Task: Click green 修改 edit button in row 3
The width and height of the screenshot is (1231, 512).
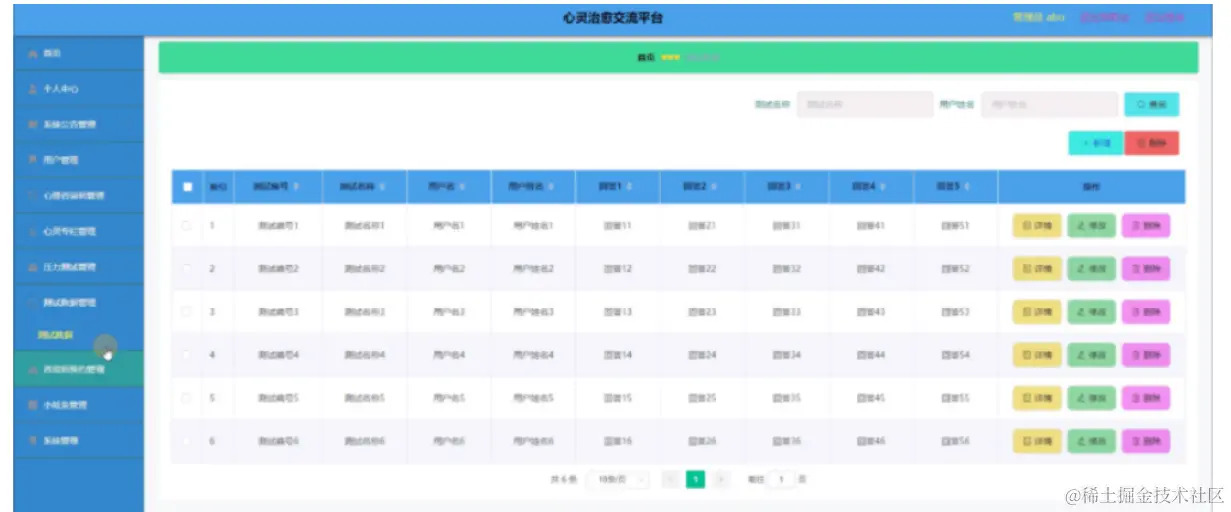Action: pyautogui.click(x=1092, y=312)
